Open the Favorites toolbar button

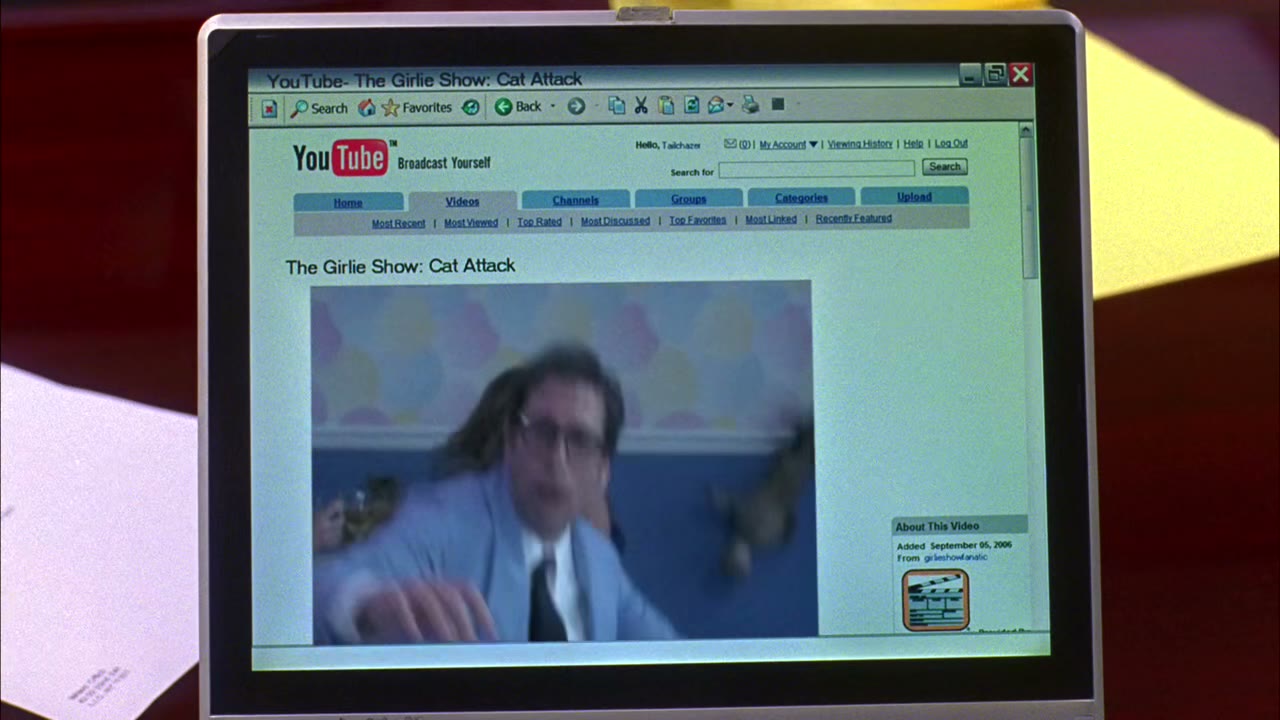tap(416, 107)
